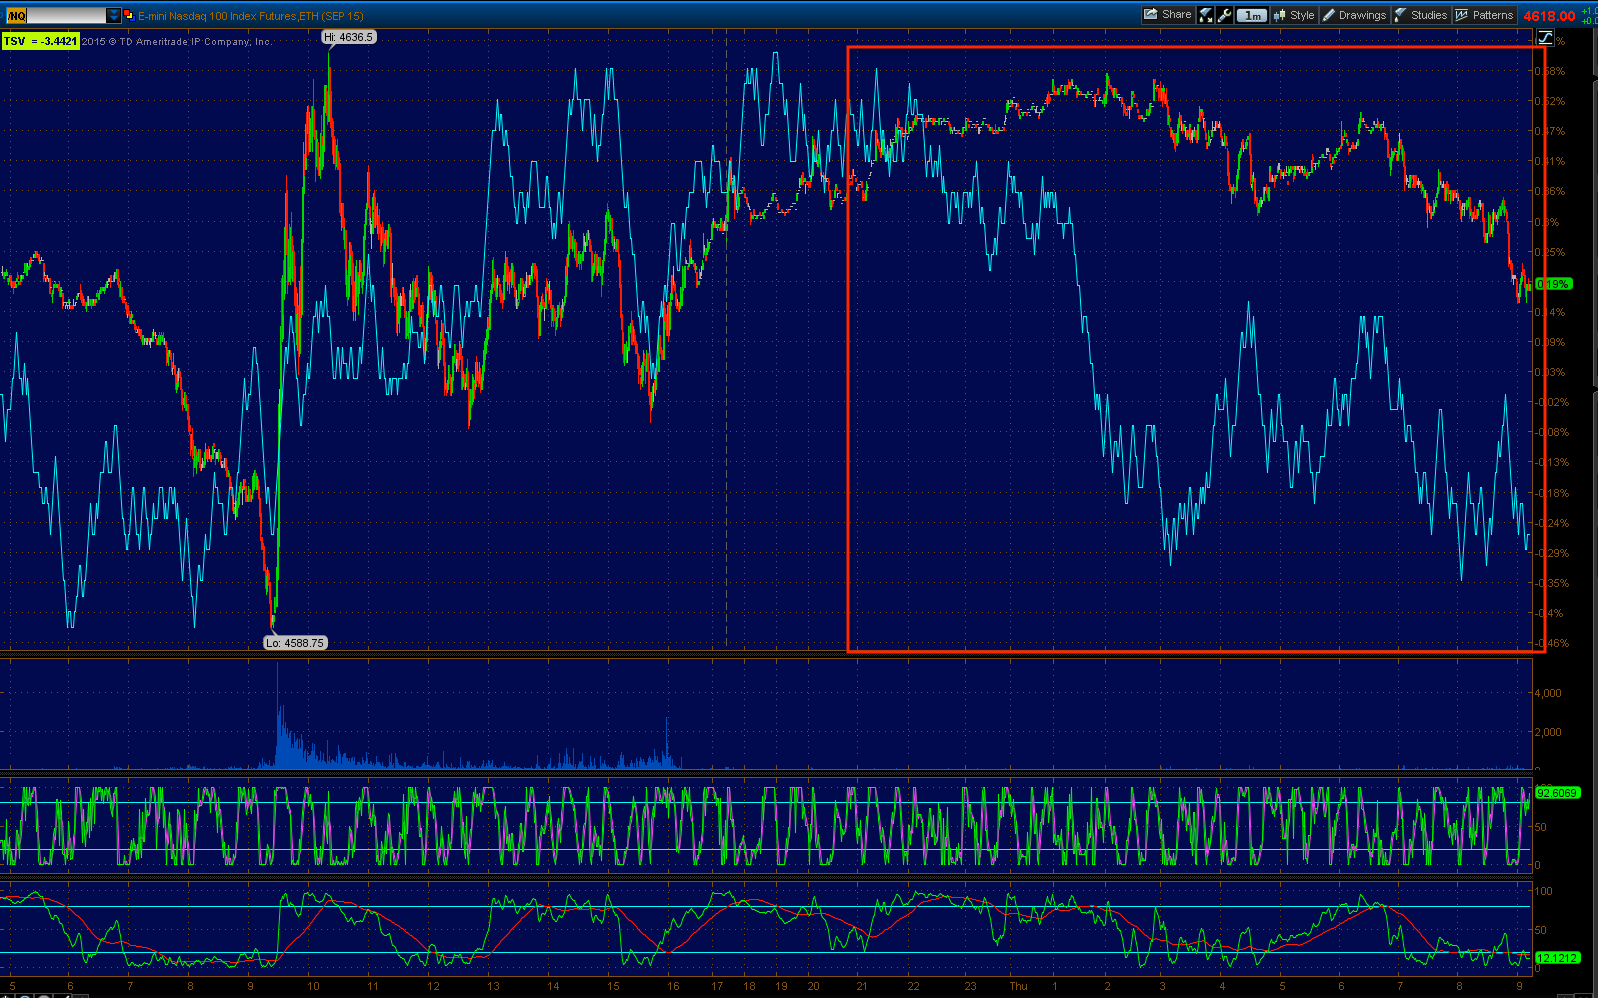This screenshot has width=1598, height=998.
Task: Open the Studies menu
Action: [x=1420, y=15]
